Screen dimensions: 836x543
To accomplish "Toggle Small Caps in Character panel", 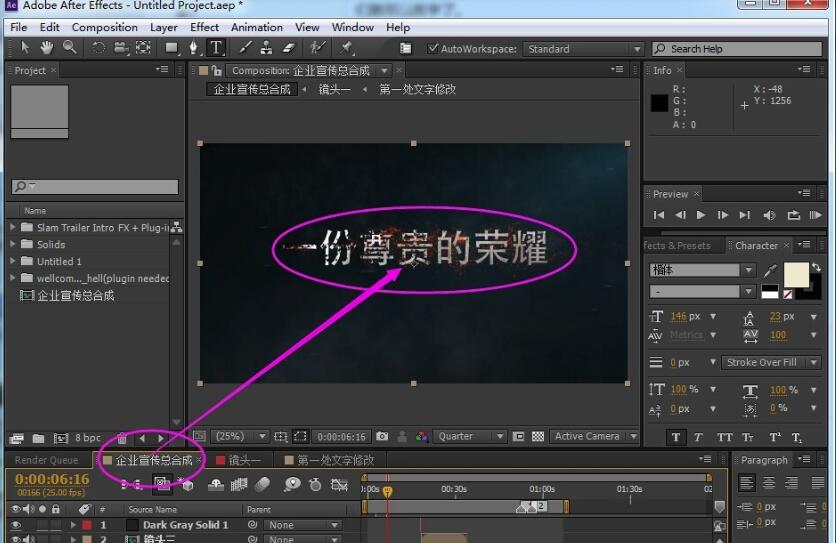I will (747, 437).
